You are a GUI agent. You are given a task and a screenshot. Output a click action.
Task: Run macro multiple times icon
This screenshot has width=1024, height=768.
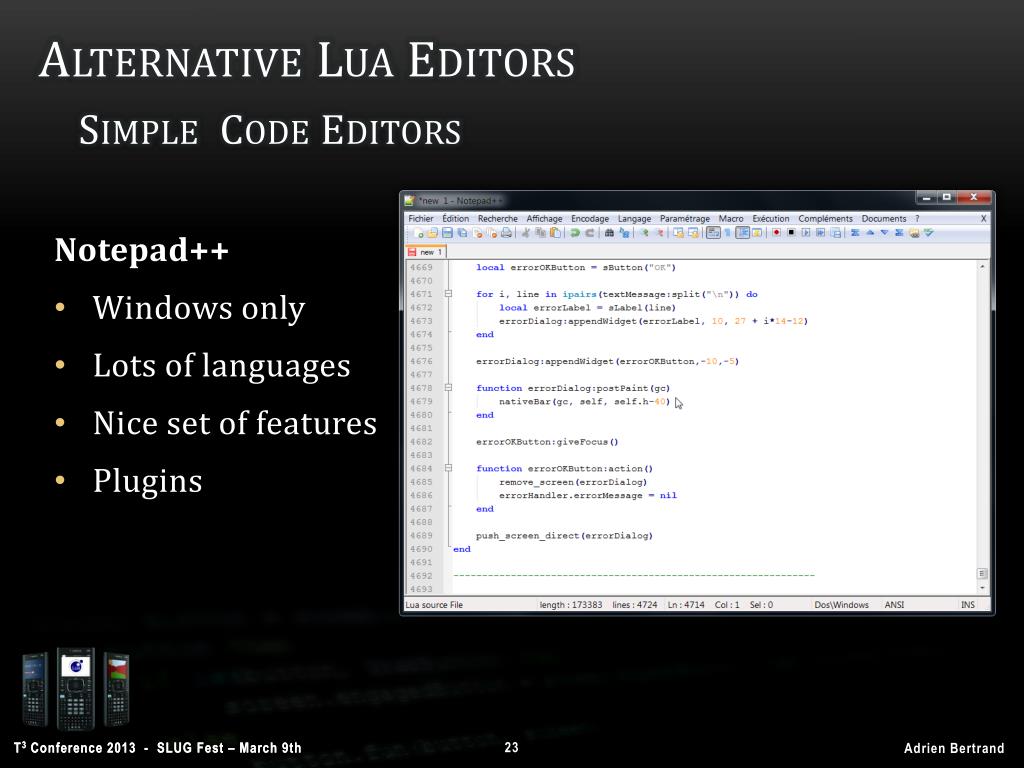tap(820, 232)
